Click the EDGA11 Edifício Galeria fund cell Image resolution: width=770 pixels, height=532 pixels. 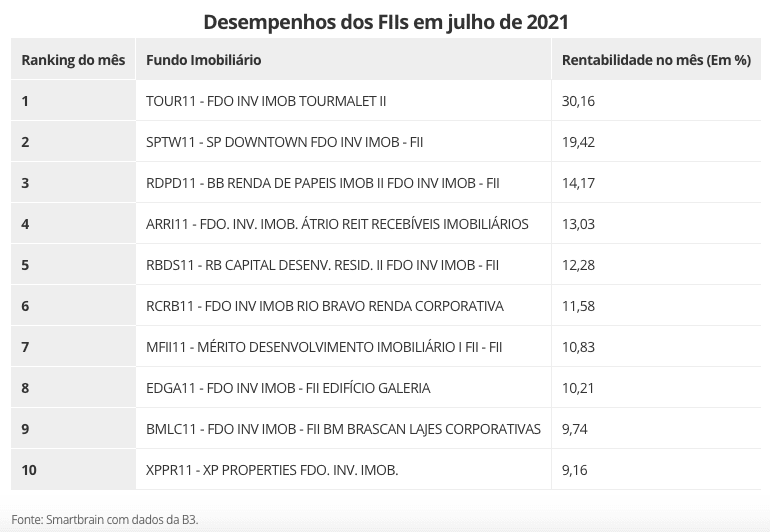pos(288,388)
